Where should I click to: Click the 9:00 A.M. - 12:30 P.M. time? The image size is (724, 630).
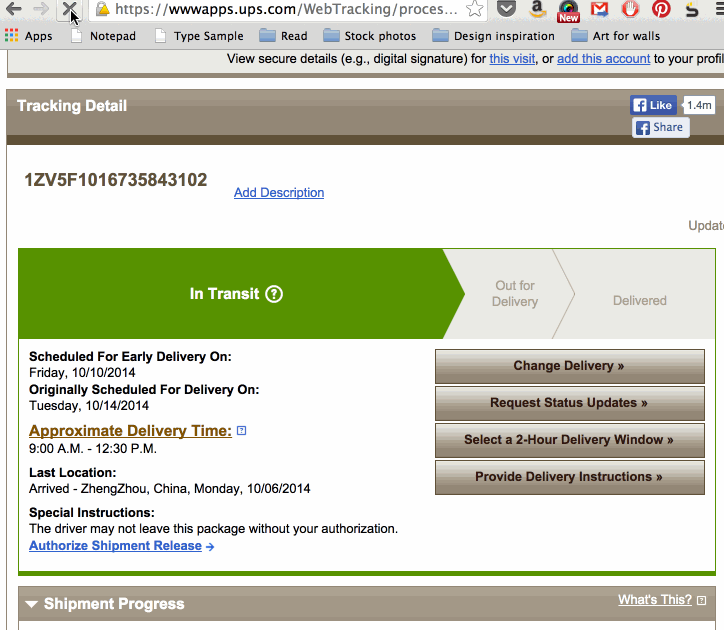pyautogui.click(x=93, y=449)
